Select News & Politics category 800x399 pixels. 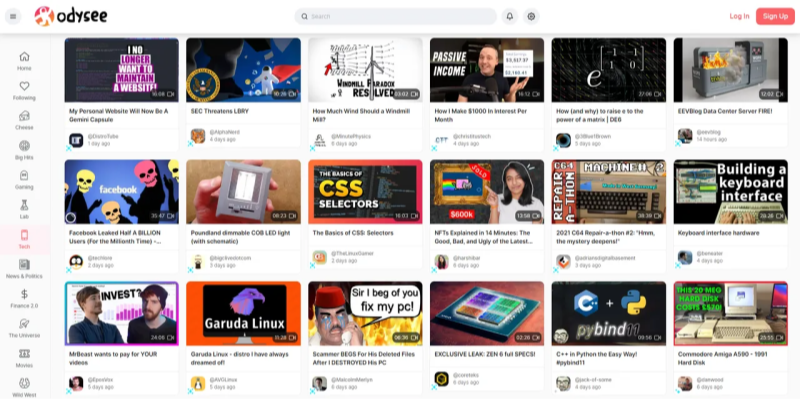[x=24, y=269]
